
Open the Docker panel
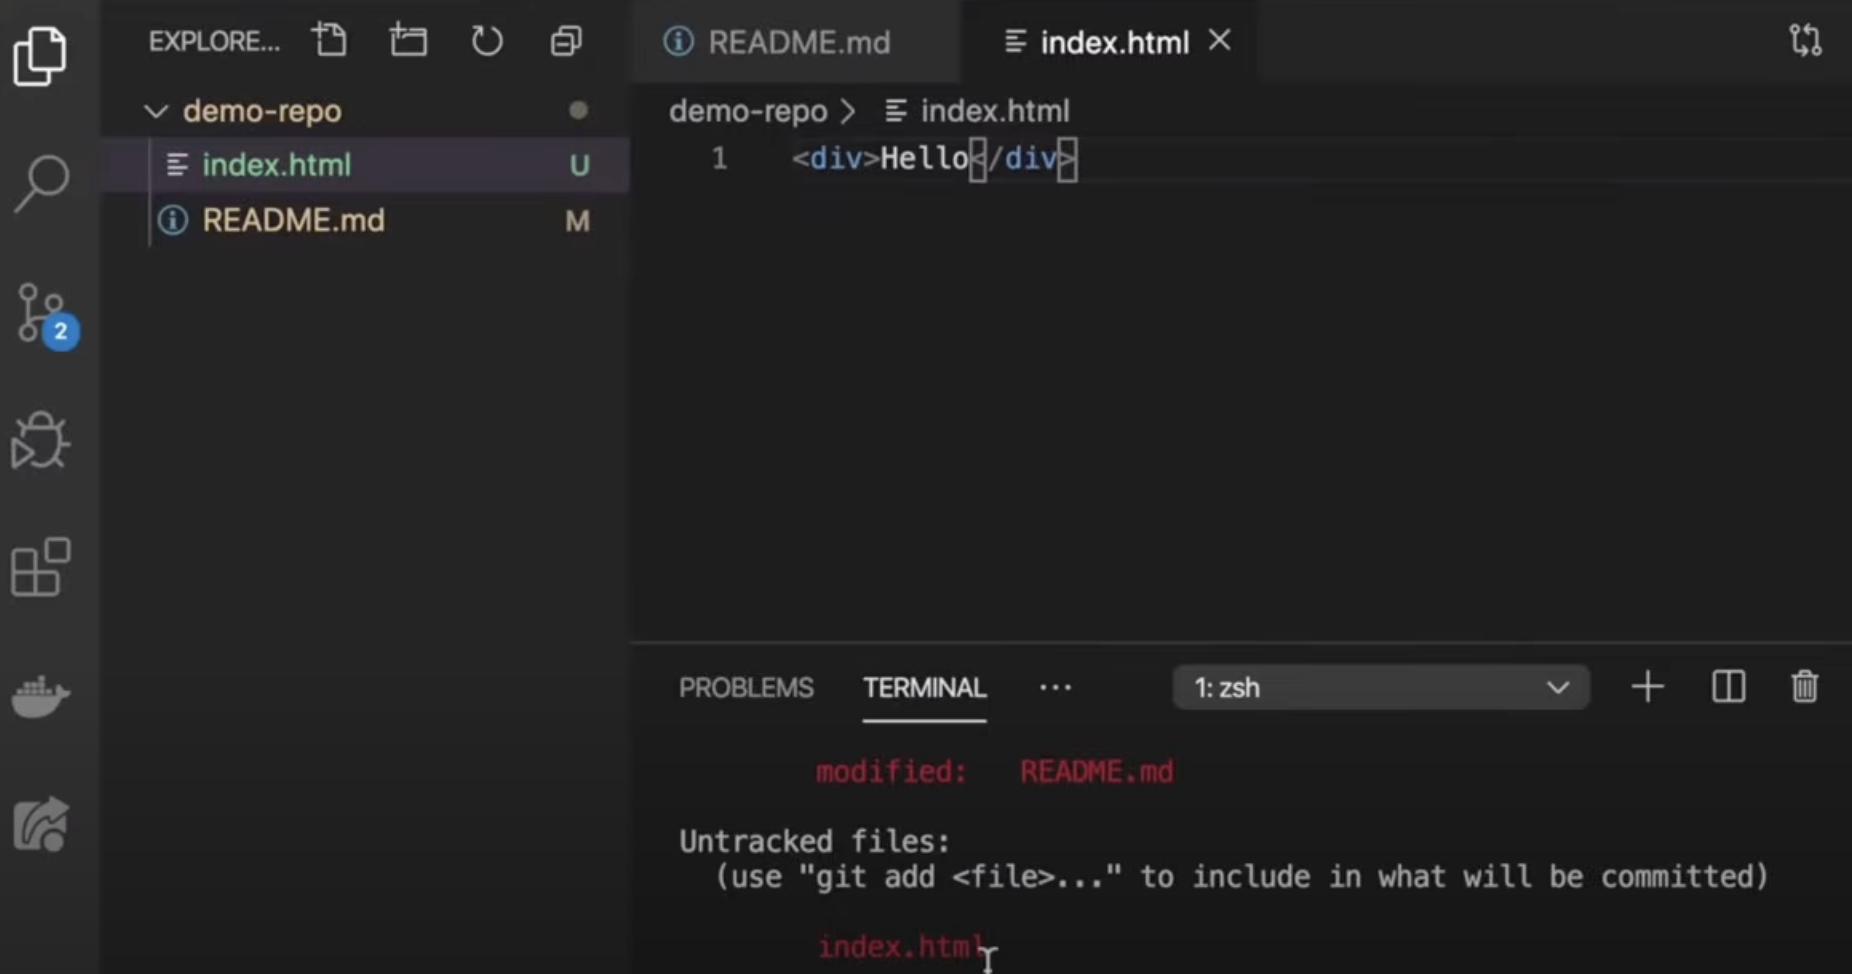[40, 696]
